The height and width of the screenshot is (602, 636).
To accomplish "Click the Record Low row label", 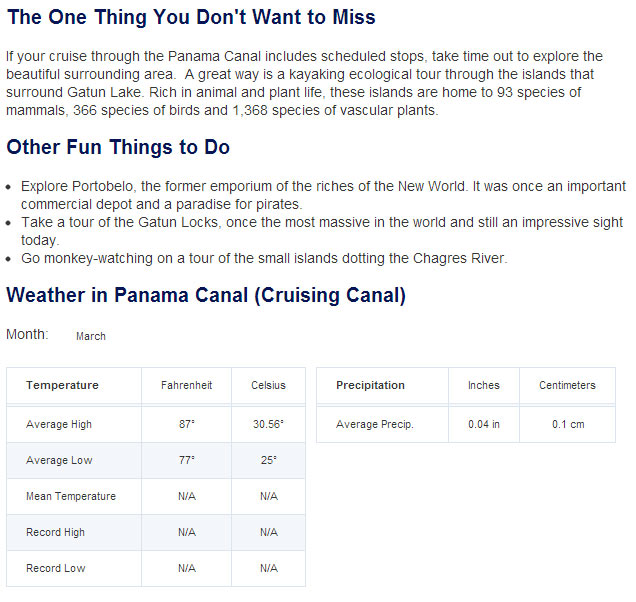I will [x=56, y=568].
